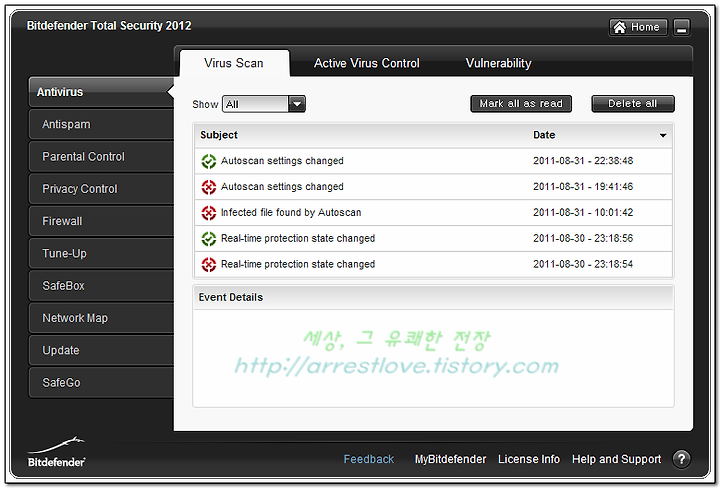This screenshot has width=720, height=488.
Task: Open the Update section
Action: (x=101, y=350)
